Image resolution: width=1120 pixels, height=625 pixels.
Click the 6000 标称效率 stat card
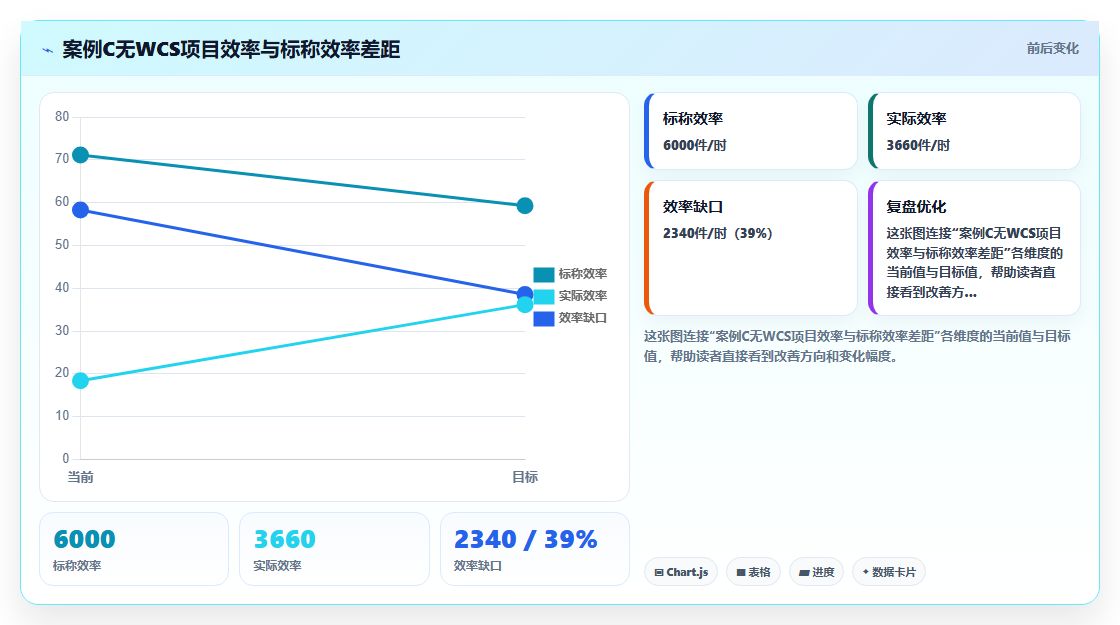(134, 549)
